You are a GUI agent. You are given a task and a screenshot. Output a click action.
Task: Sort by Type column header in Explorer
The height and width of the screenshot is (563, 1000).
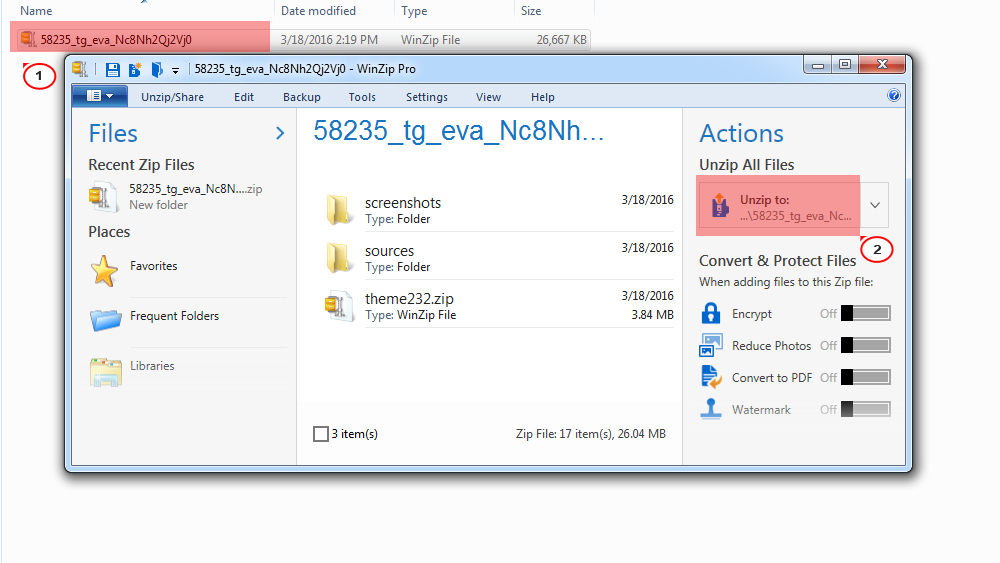click(x=415, y=11)
